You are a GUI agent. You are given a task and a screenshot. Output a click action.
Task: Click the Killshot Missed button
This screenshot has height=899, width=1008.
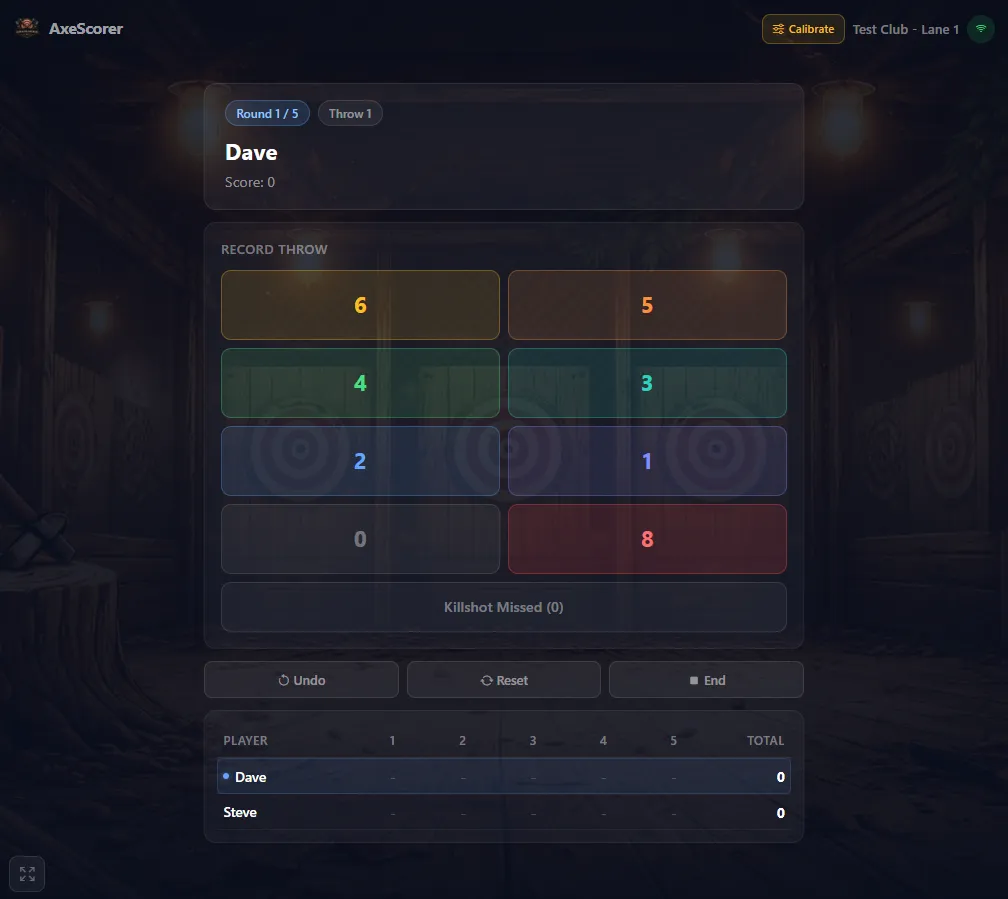[x=503, y=607]
